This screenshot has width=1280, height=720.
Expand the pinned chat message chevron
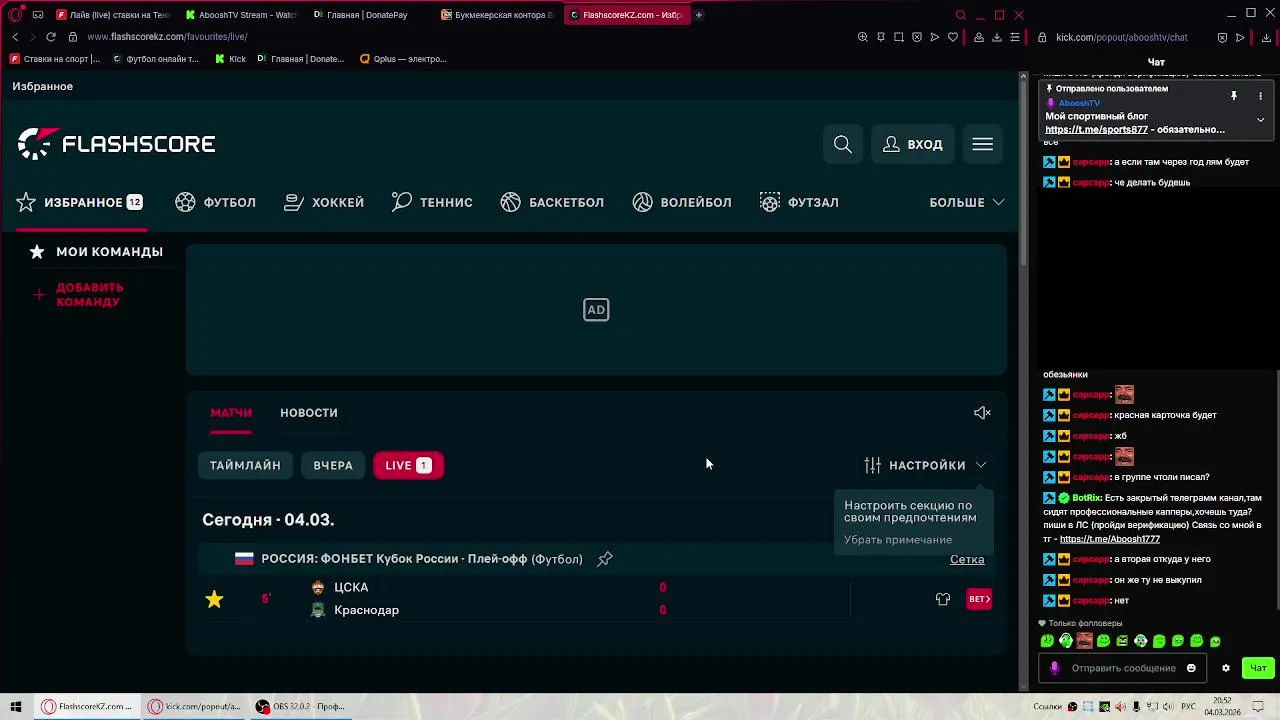[x=1260, y=120]
